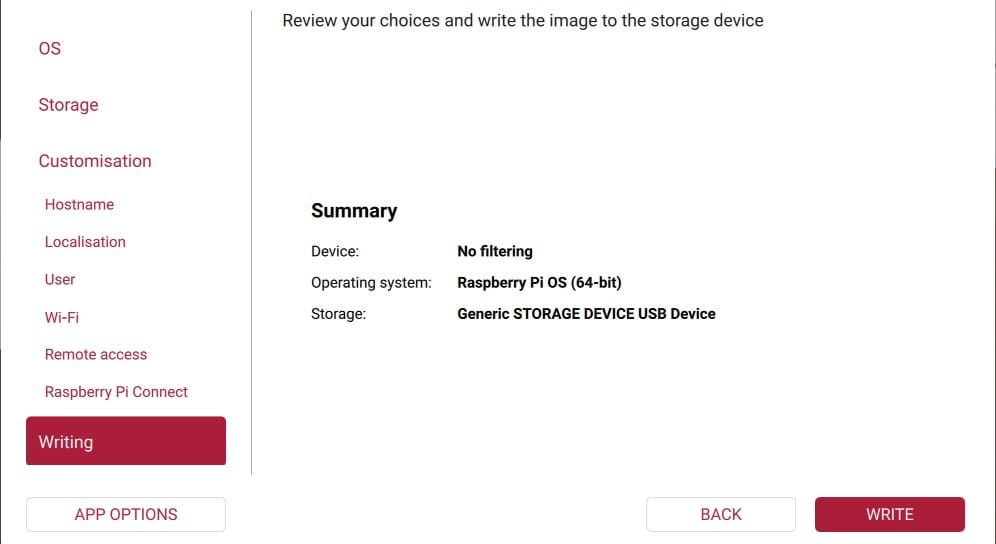Open the OS step in sidebar
This screenshot has height=544, width=996.
50,49
